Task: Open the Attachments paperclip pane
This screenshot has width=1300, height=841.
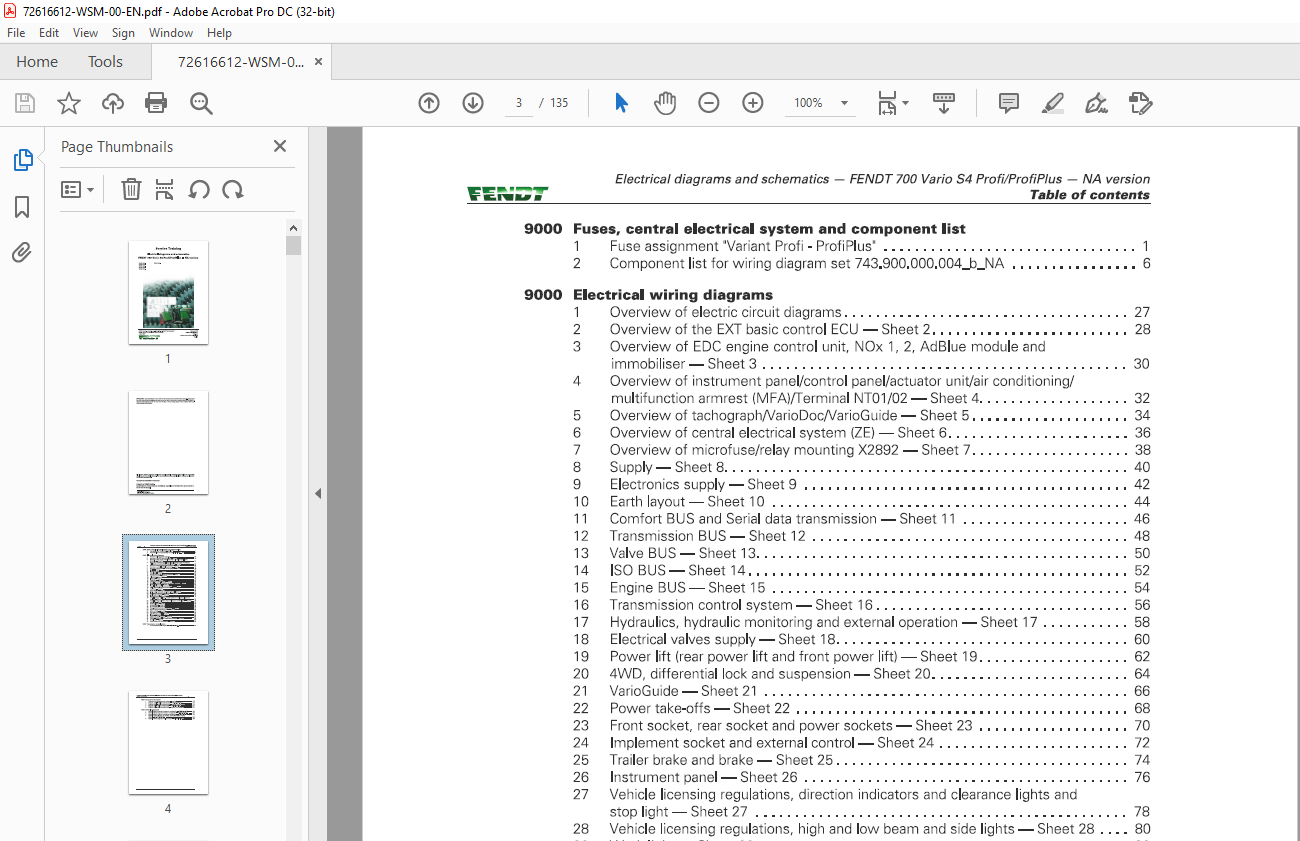Action: pos(22,253)
